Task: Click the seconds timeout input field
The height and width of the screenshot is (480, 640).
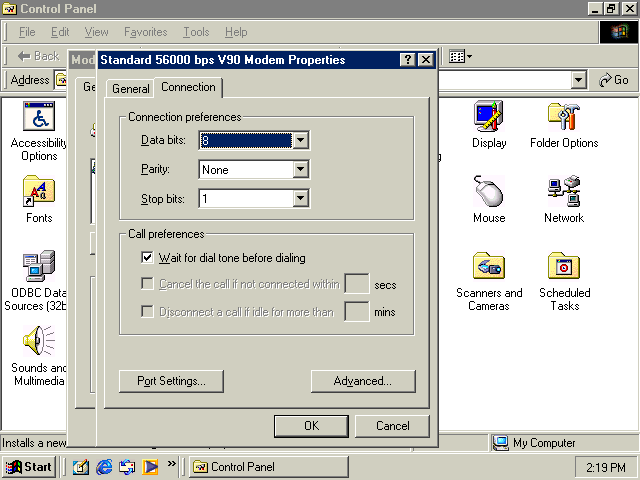Action: 357,284
